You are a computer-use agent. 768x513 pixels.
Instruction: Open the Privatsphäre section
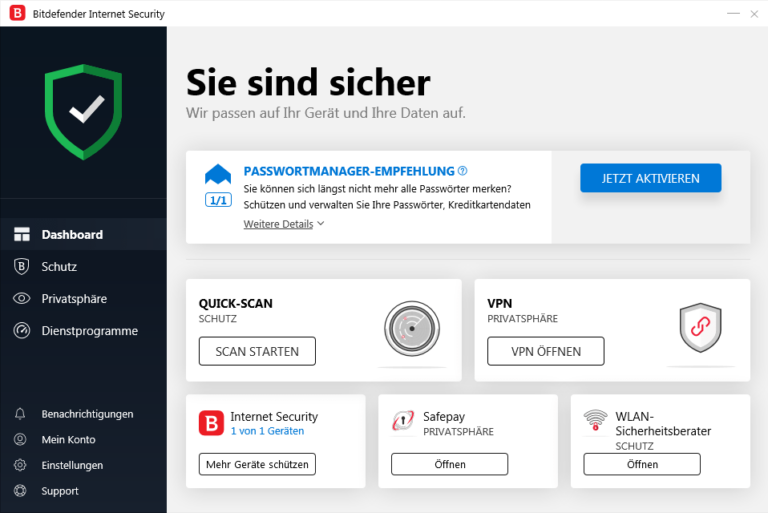click(x=83, y=298)
